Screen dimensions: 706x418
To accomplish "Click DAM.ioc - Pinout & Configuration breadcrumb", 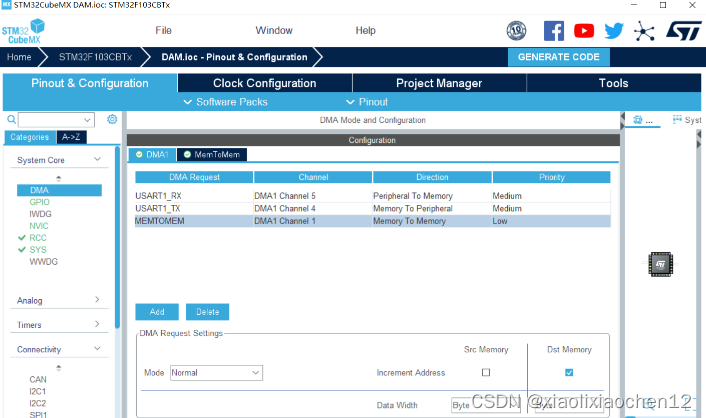I will pyautogui.click(x=234, y=57).
